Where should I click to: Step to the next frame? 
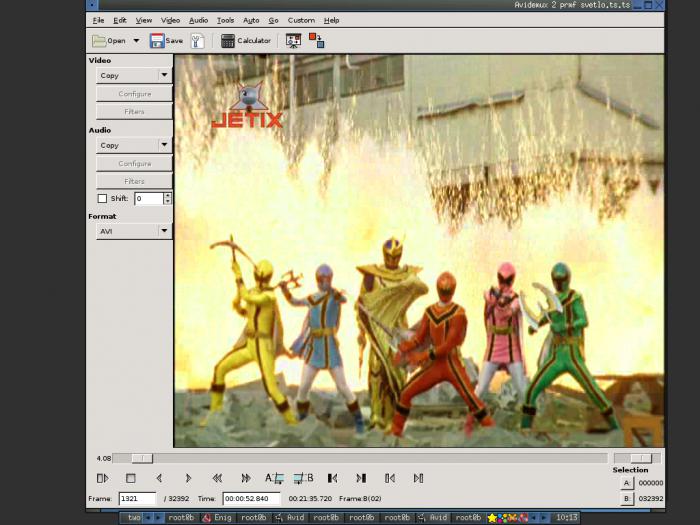tap(188, 478)
